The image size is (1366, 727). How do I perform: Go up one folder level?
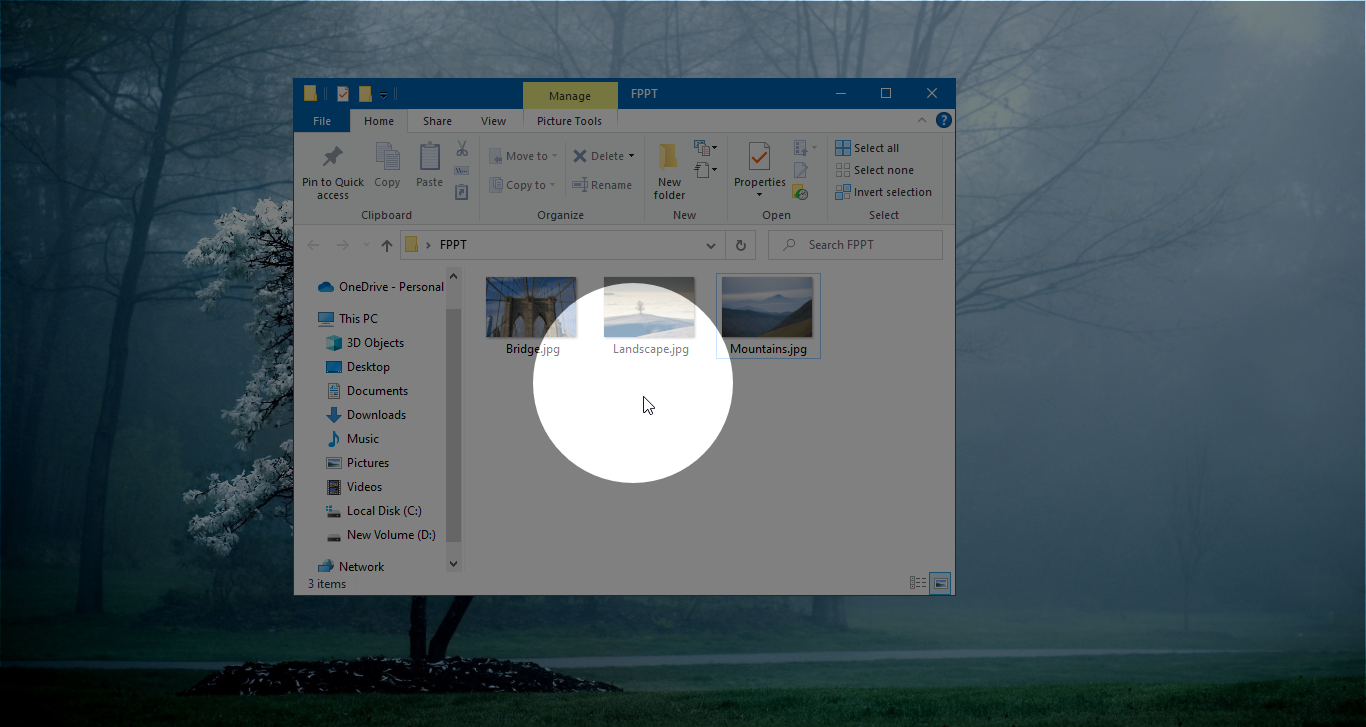point(386,245)
